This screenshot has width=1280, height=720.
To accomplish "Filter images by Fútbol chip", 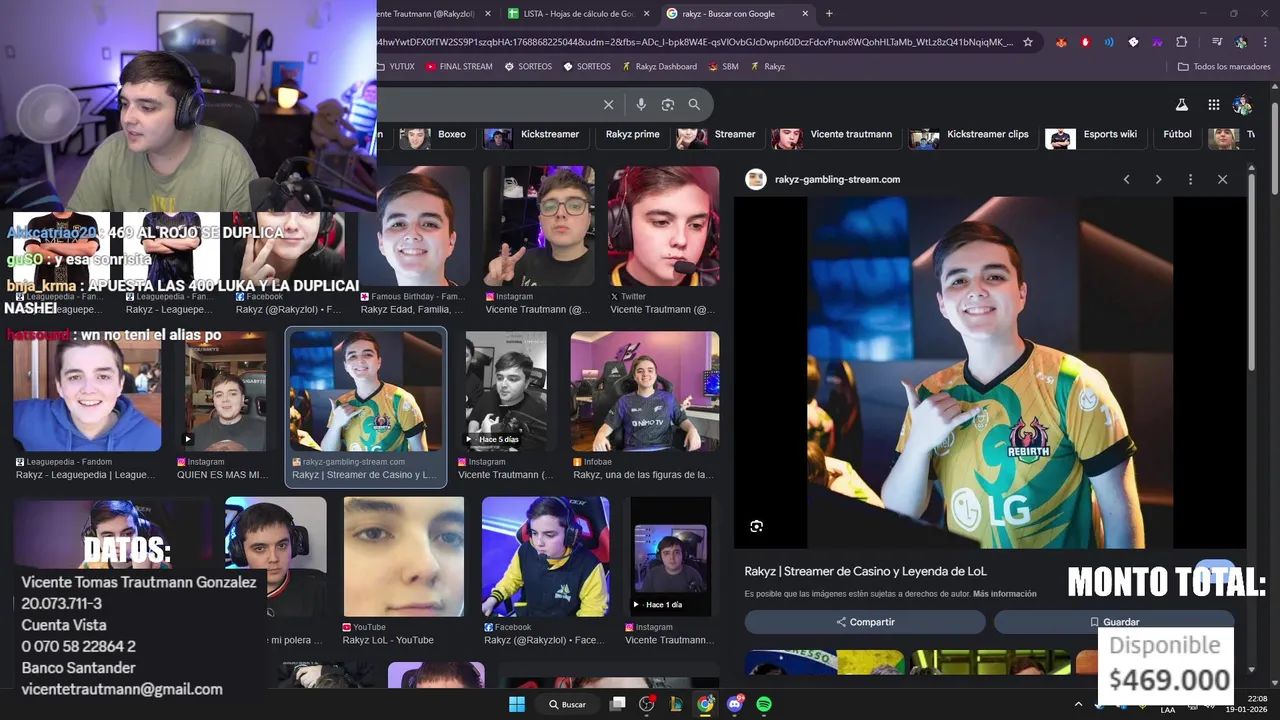I will point(1177,134).
